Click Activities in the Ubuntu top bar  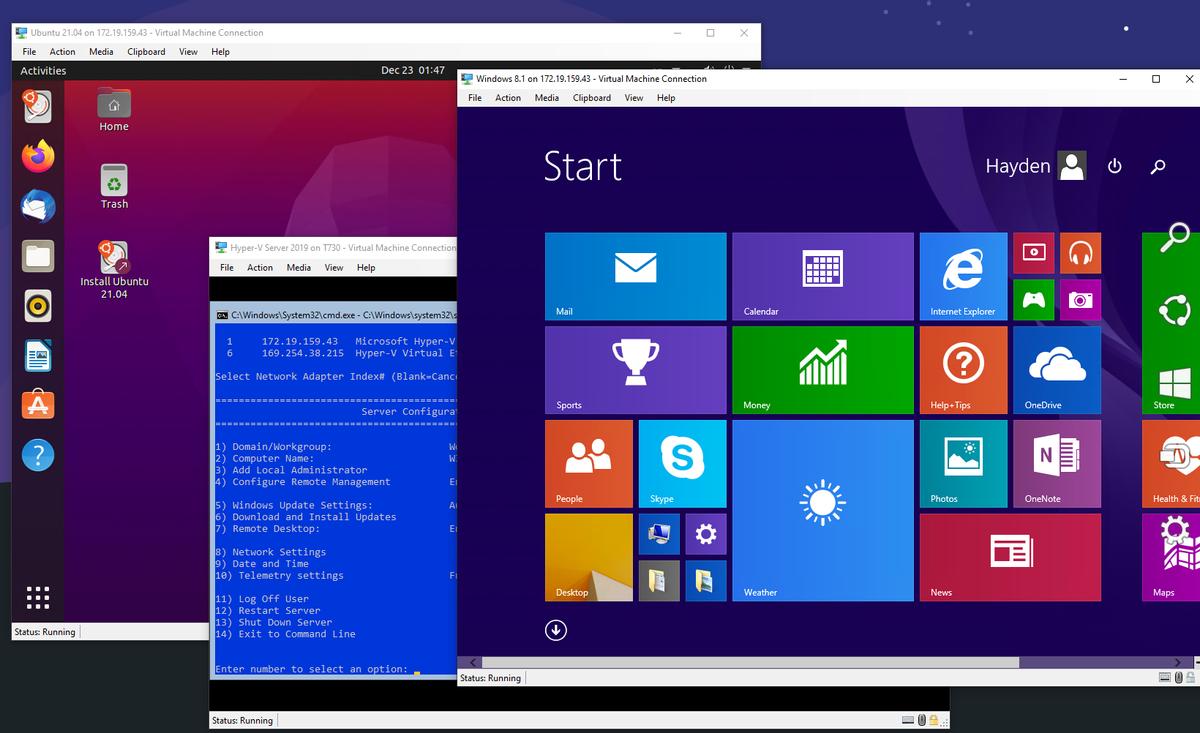tap(44, 70)
